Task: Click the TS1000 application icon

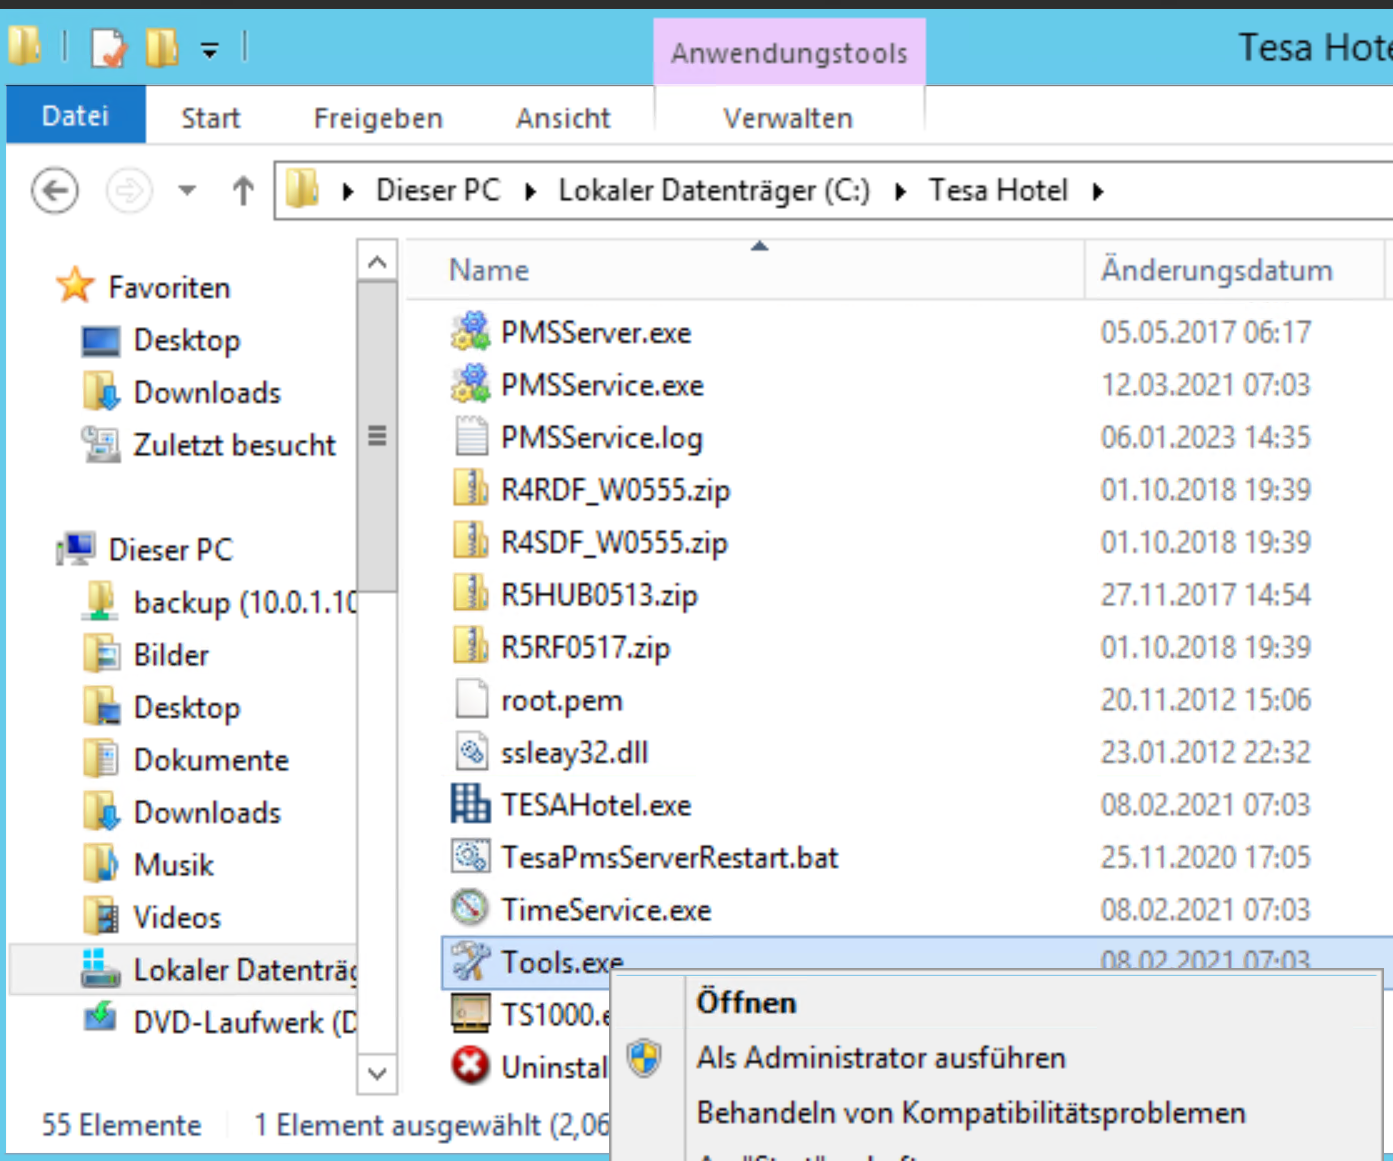Action: pos(470,1014)
